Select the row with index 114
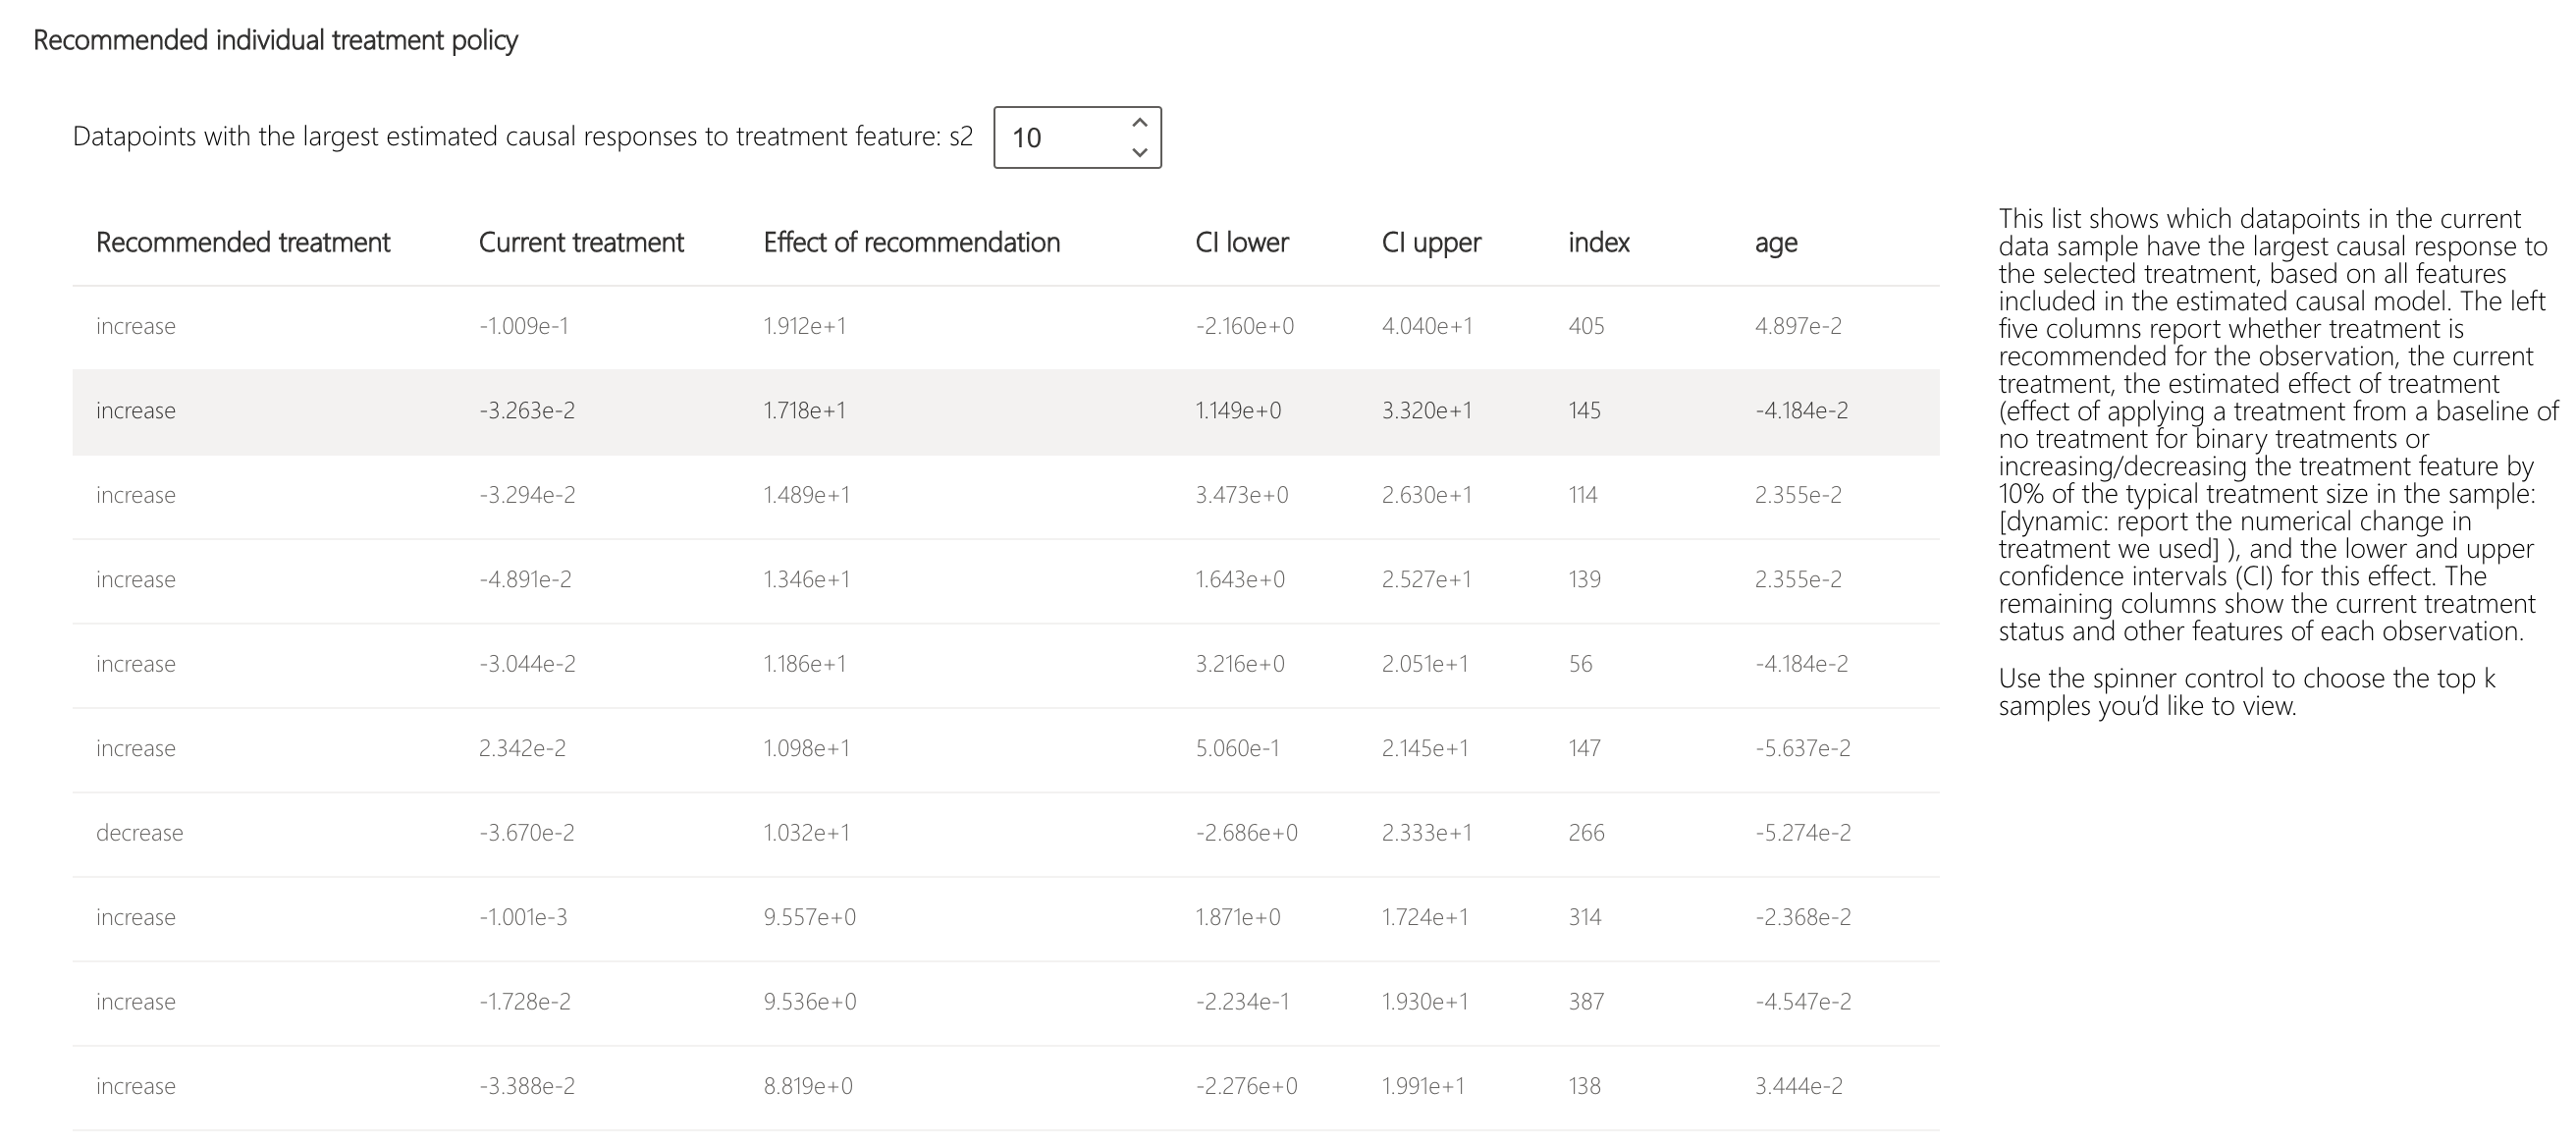2576x1145 pixels. (x=1006, y=496)
